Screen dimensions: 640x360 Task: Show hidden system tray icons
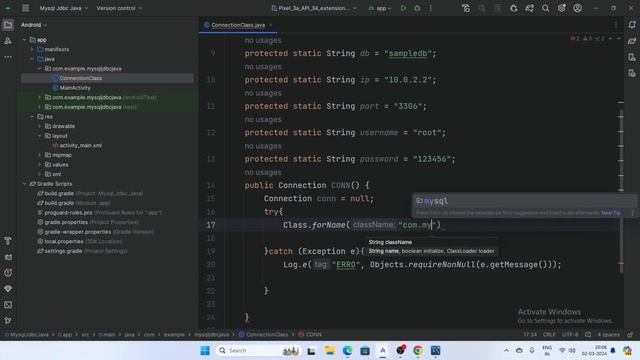pos(506,350)
